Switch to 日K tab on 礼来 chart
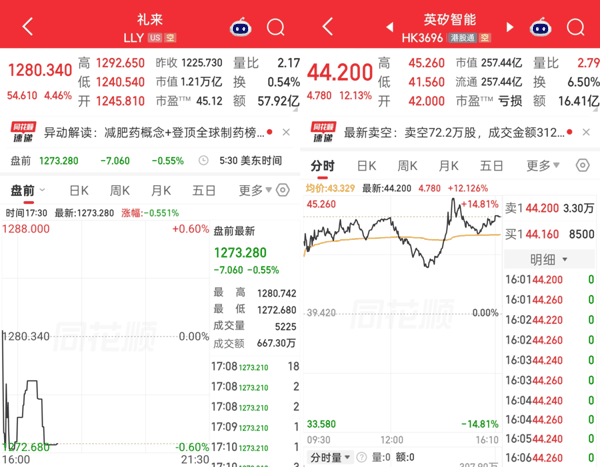 pos(79,190)
